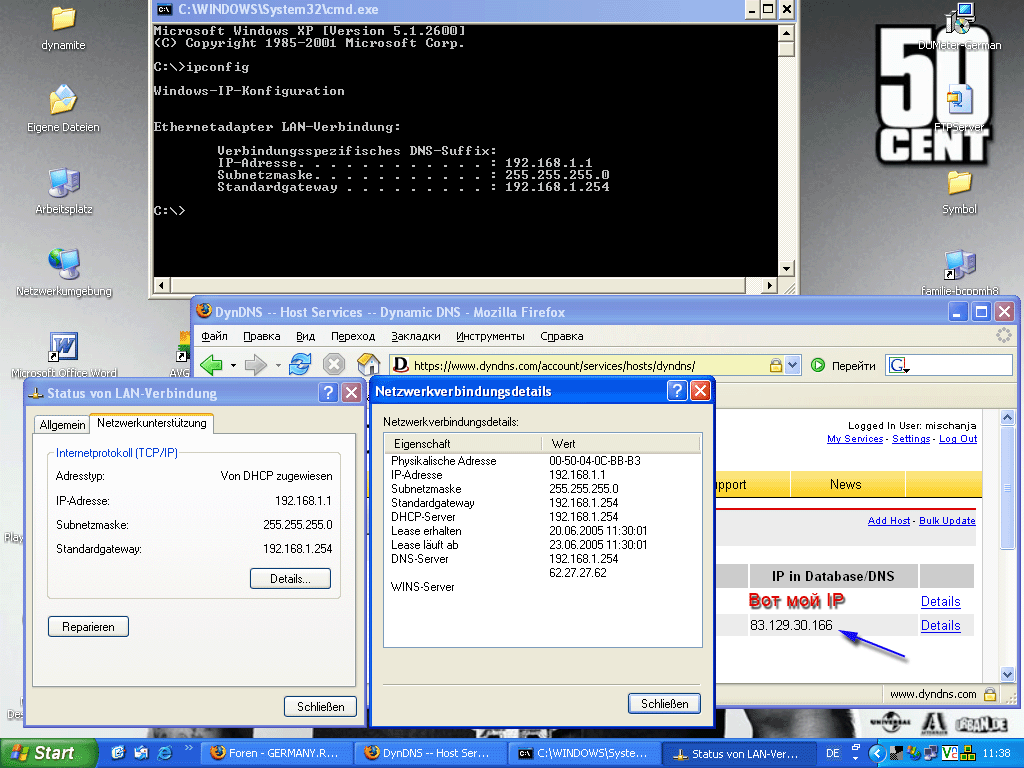Image resolution: width=1024 pixels, height=768 pixels.
Task: Switch to Status von LAN-Ver... taskbar button
Action: point(738,753)
